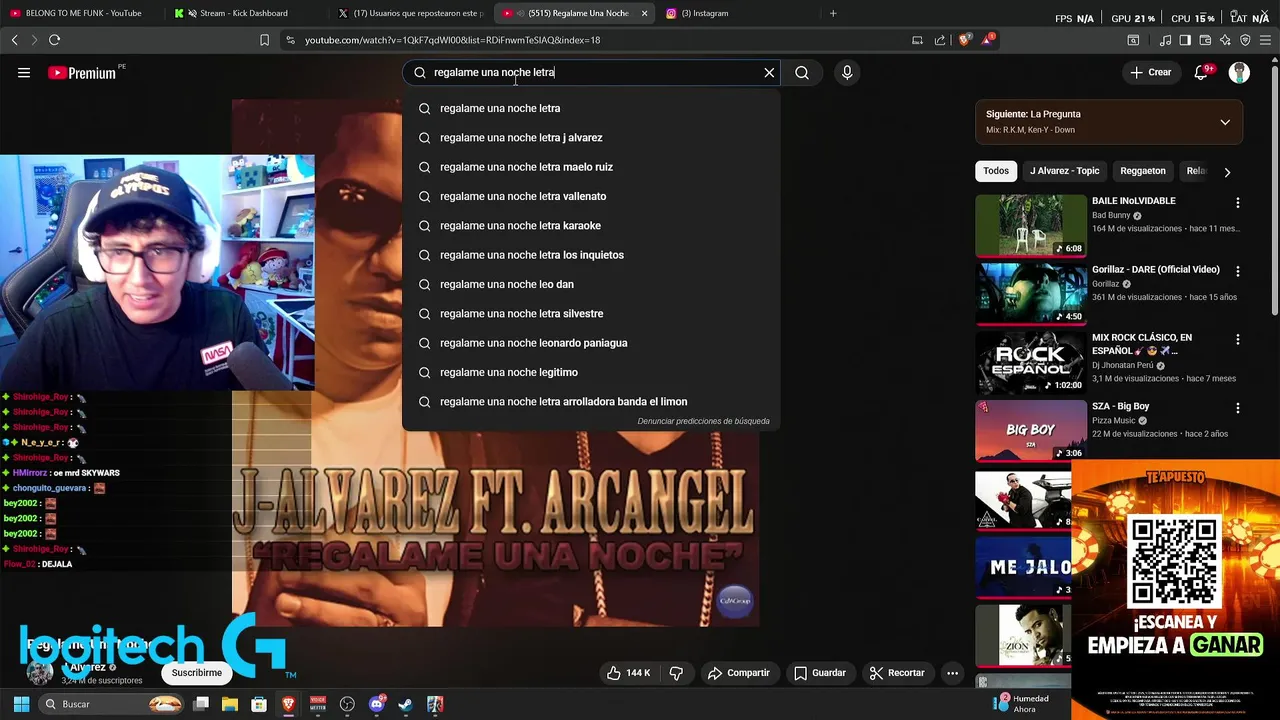Start voice search with the microphone
This screenshot has height=720, width=1280.
tap(847, 72)
